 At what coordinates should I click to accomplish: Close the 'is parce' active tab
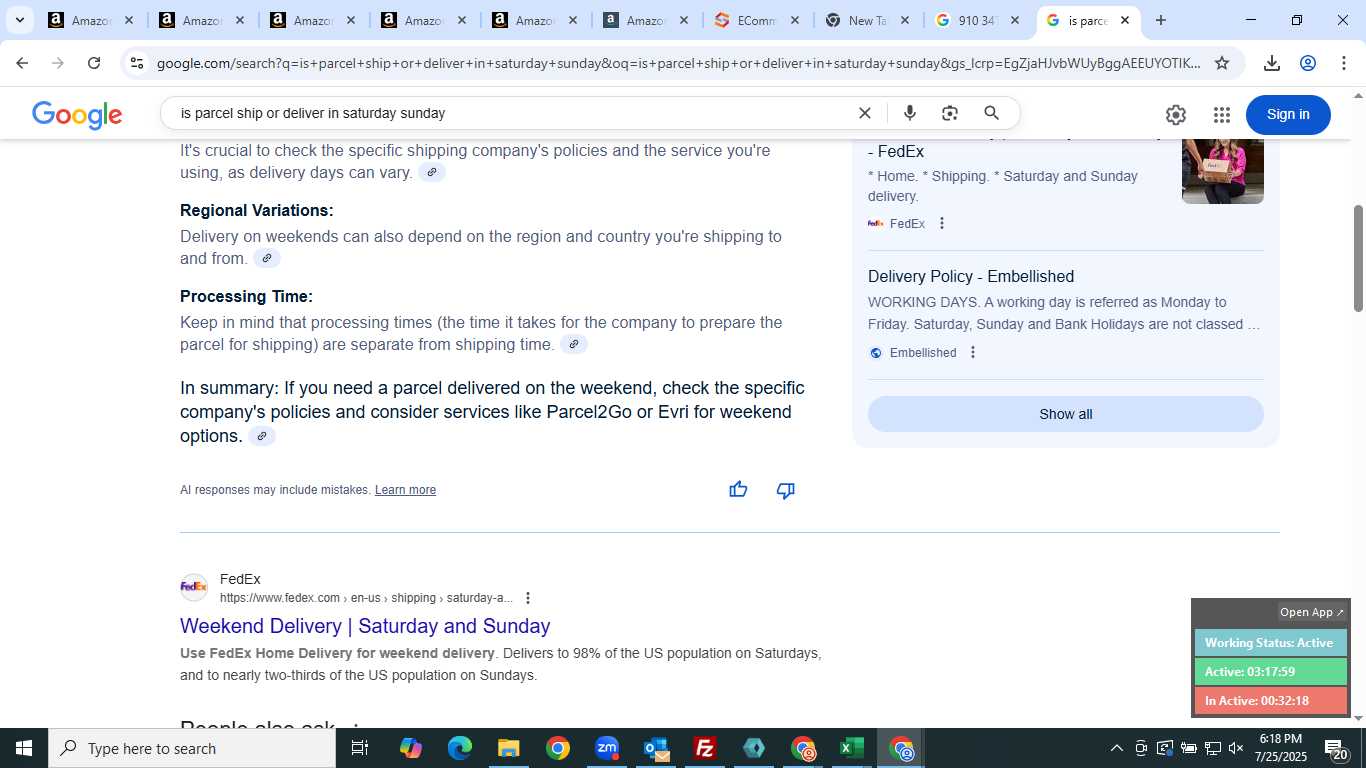tap(1124, 20)
